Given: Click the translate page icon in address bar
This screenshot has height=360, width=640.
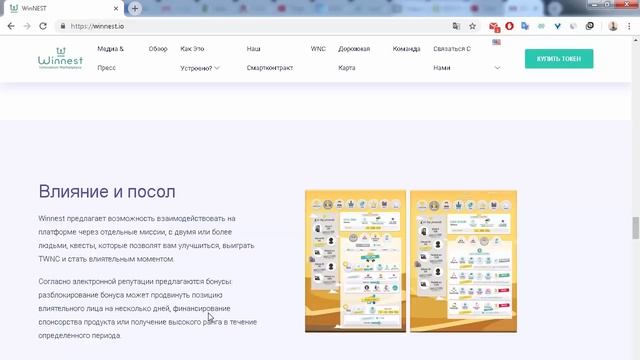Looking at the screenshot, I should 456,26.
